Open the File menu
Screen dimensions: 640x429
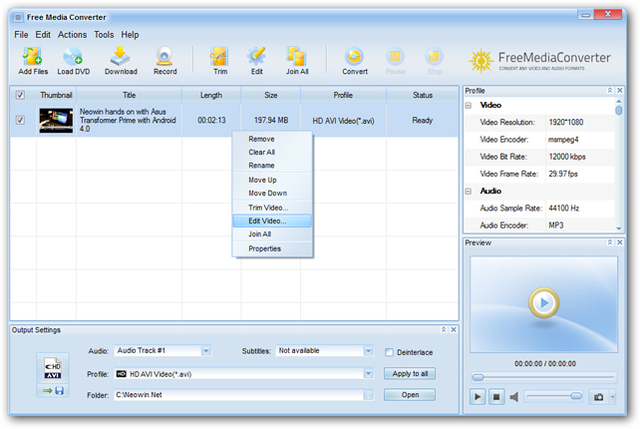21,35
